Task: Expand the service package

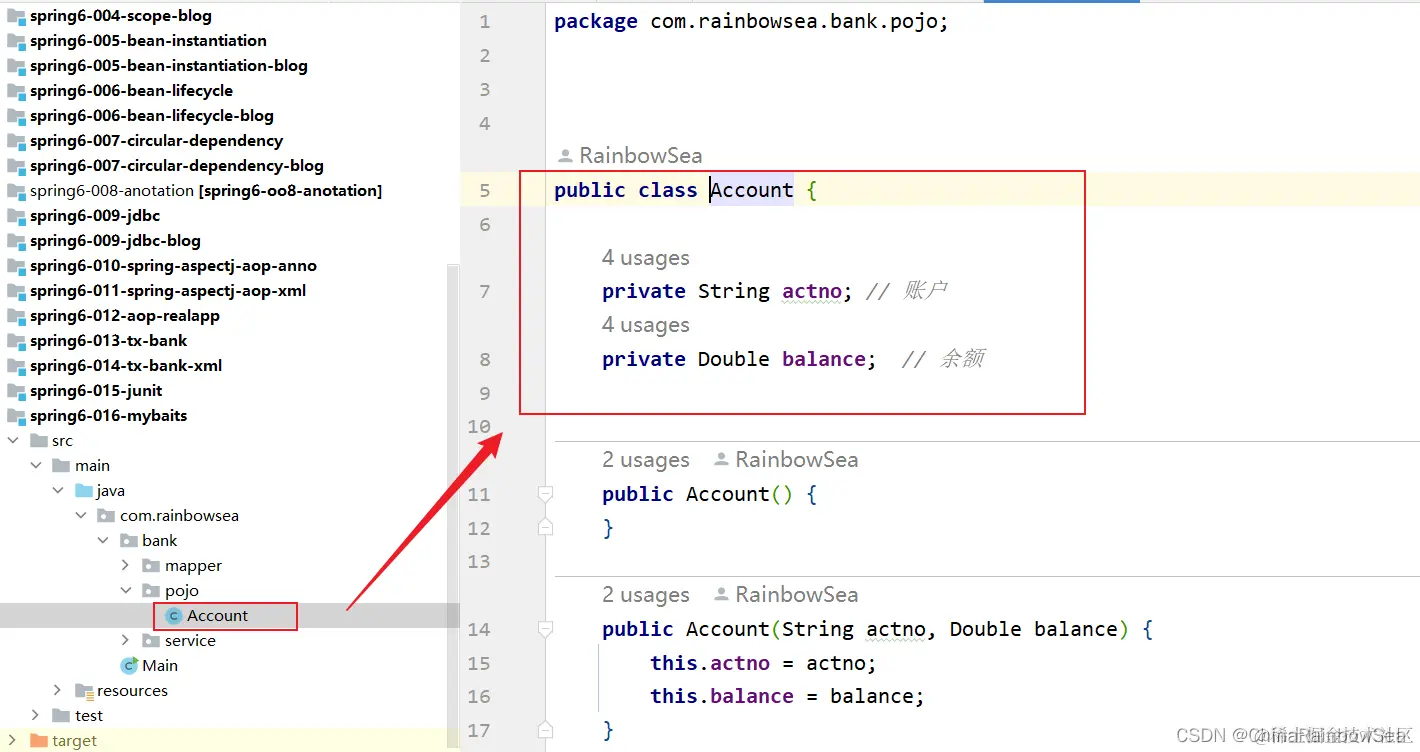Action: (x=125, y=641)
